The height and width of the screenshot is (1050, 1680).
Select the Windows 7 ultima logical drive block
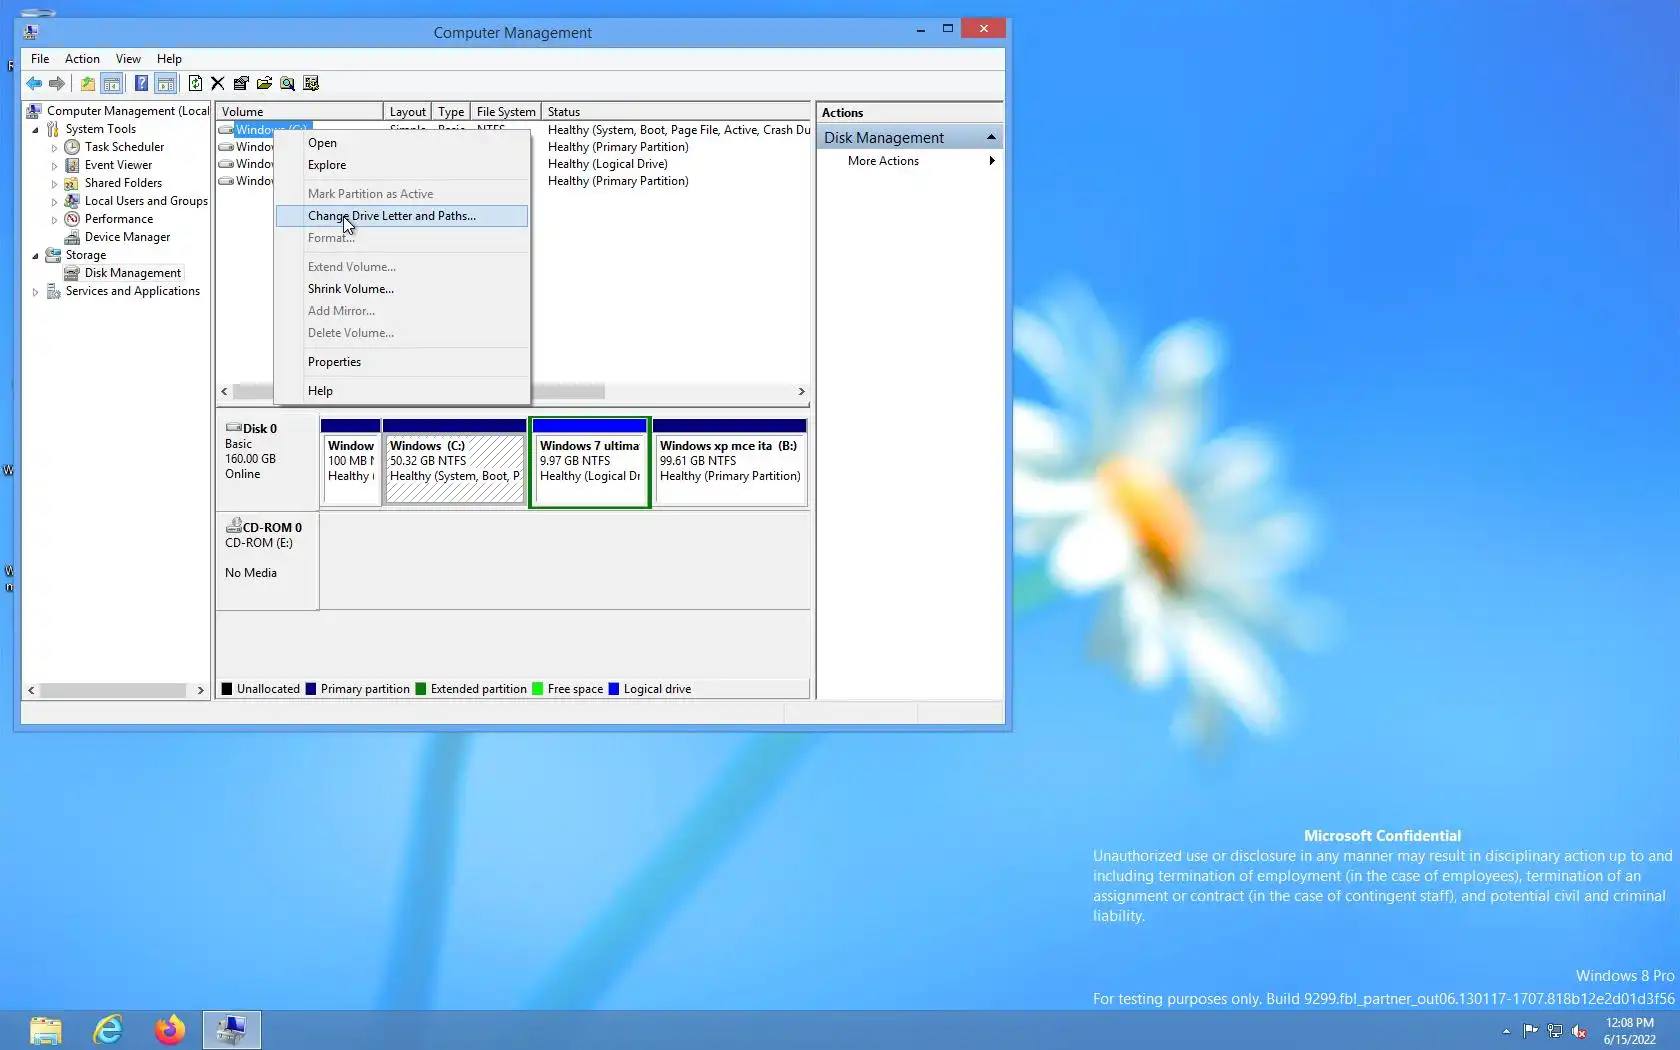[590, 463]
